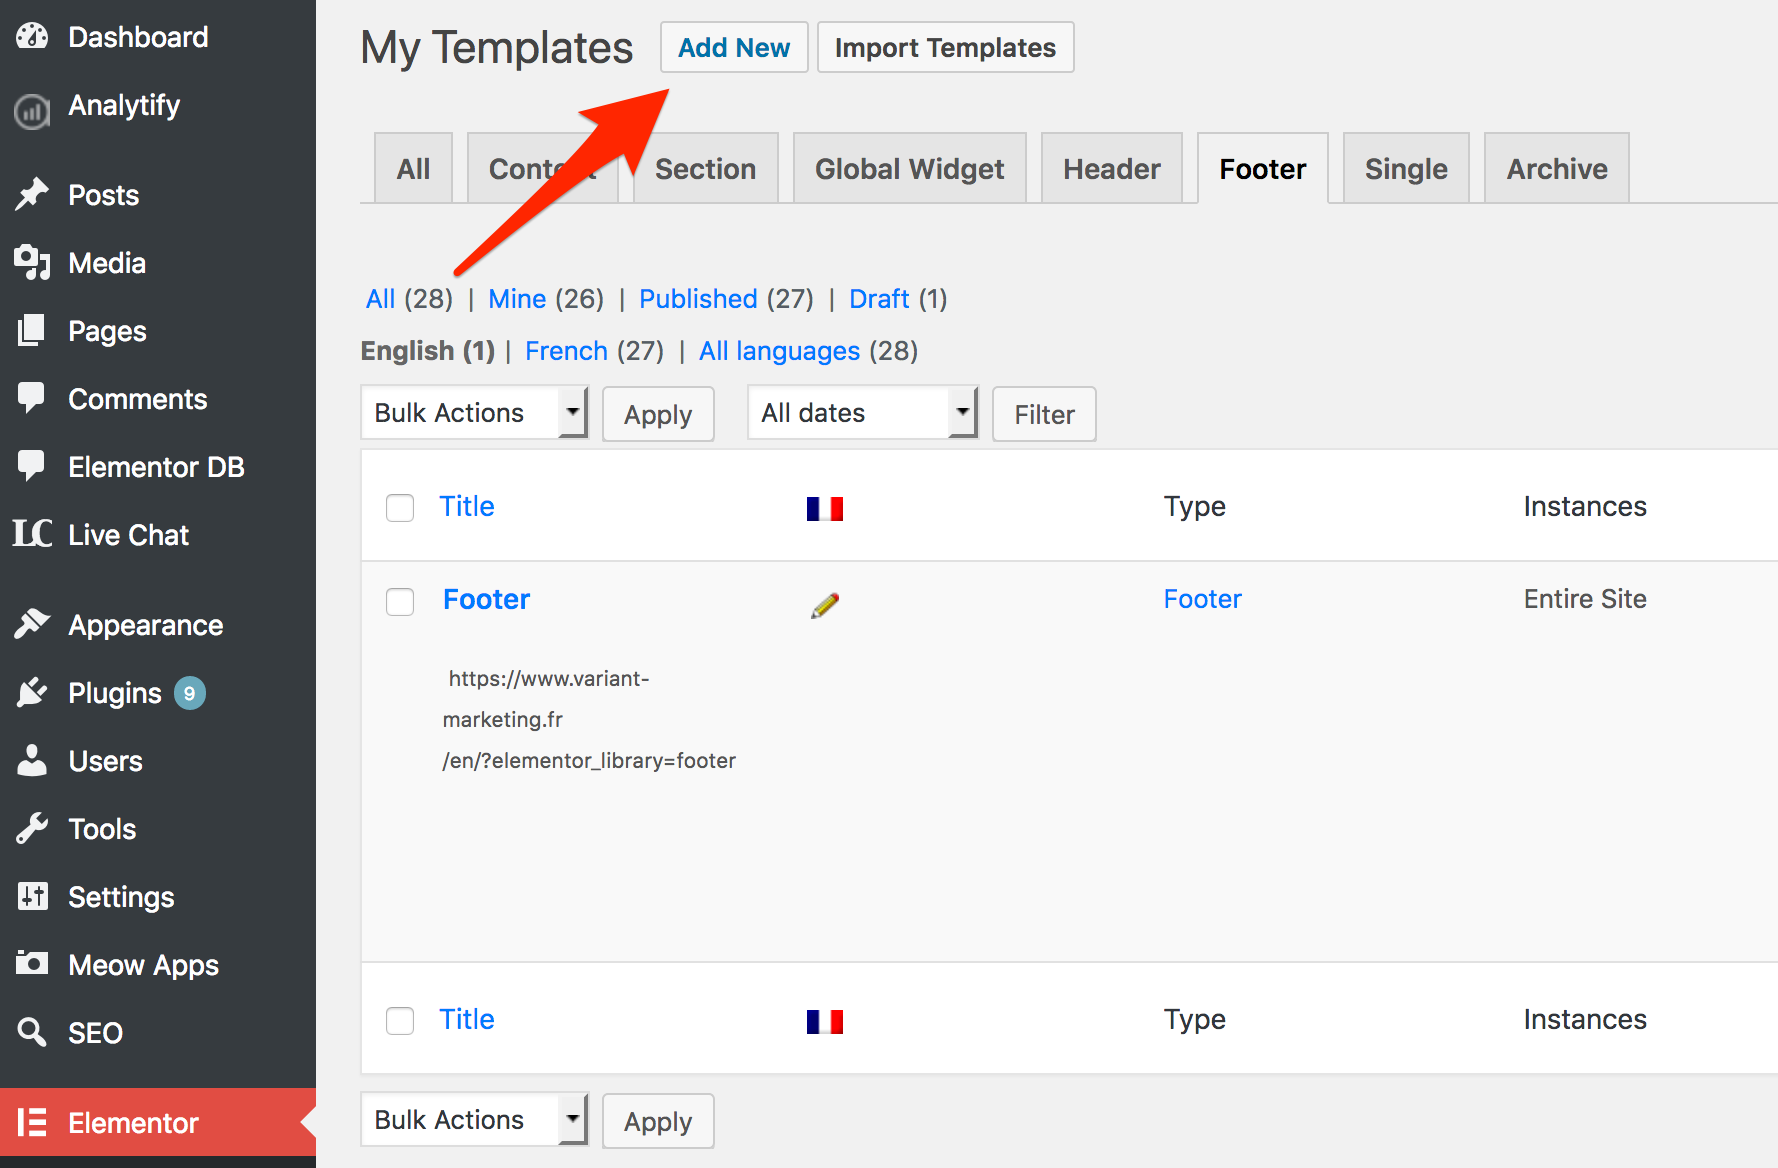
Task: Open Settings menu item
Action: [x=158, y=897]
